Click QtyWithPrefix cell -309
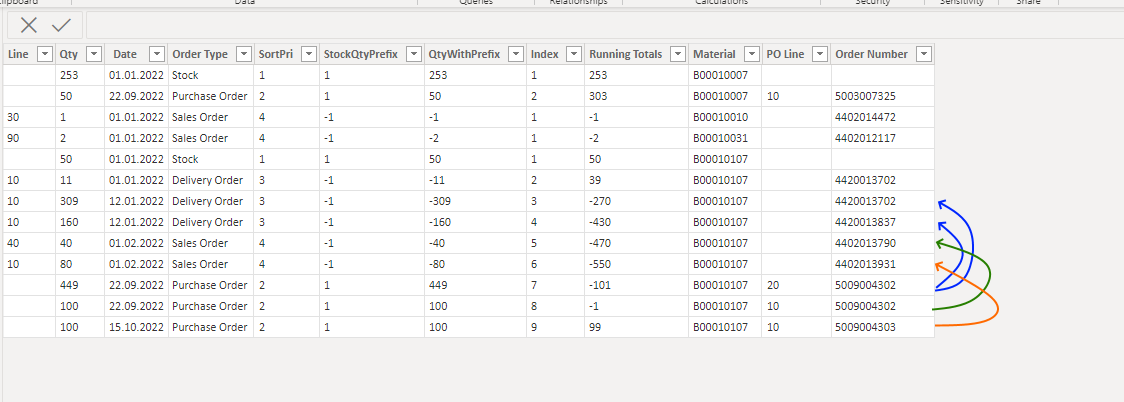The width and height of the screenshot is (1124, 402). (x=475, y=201)
